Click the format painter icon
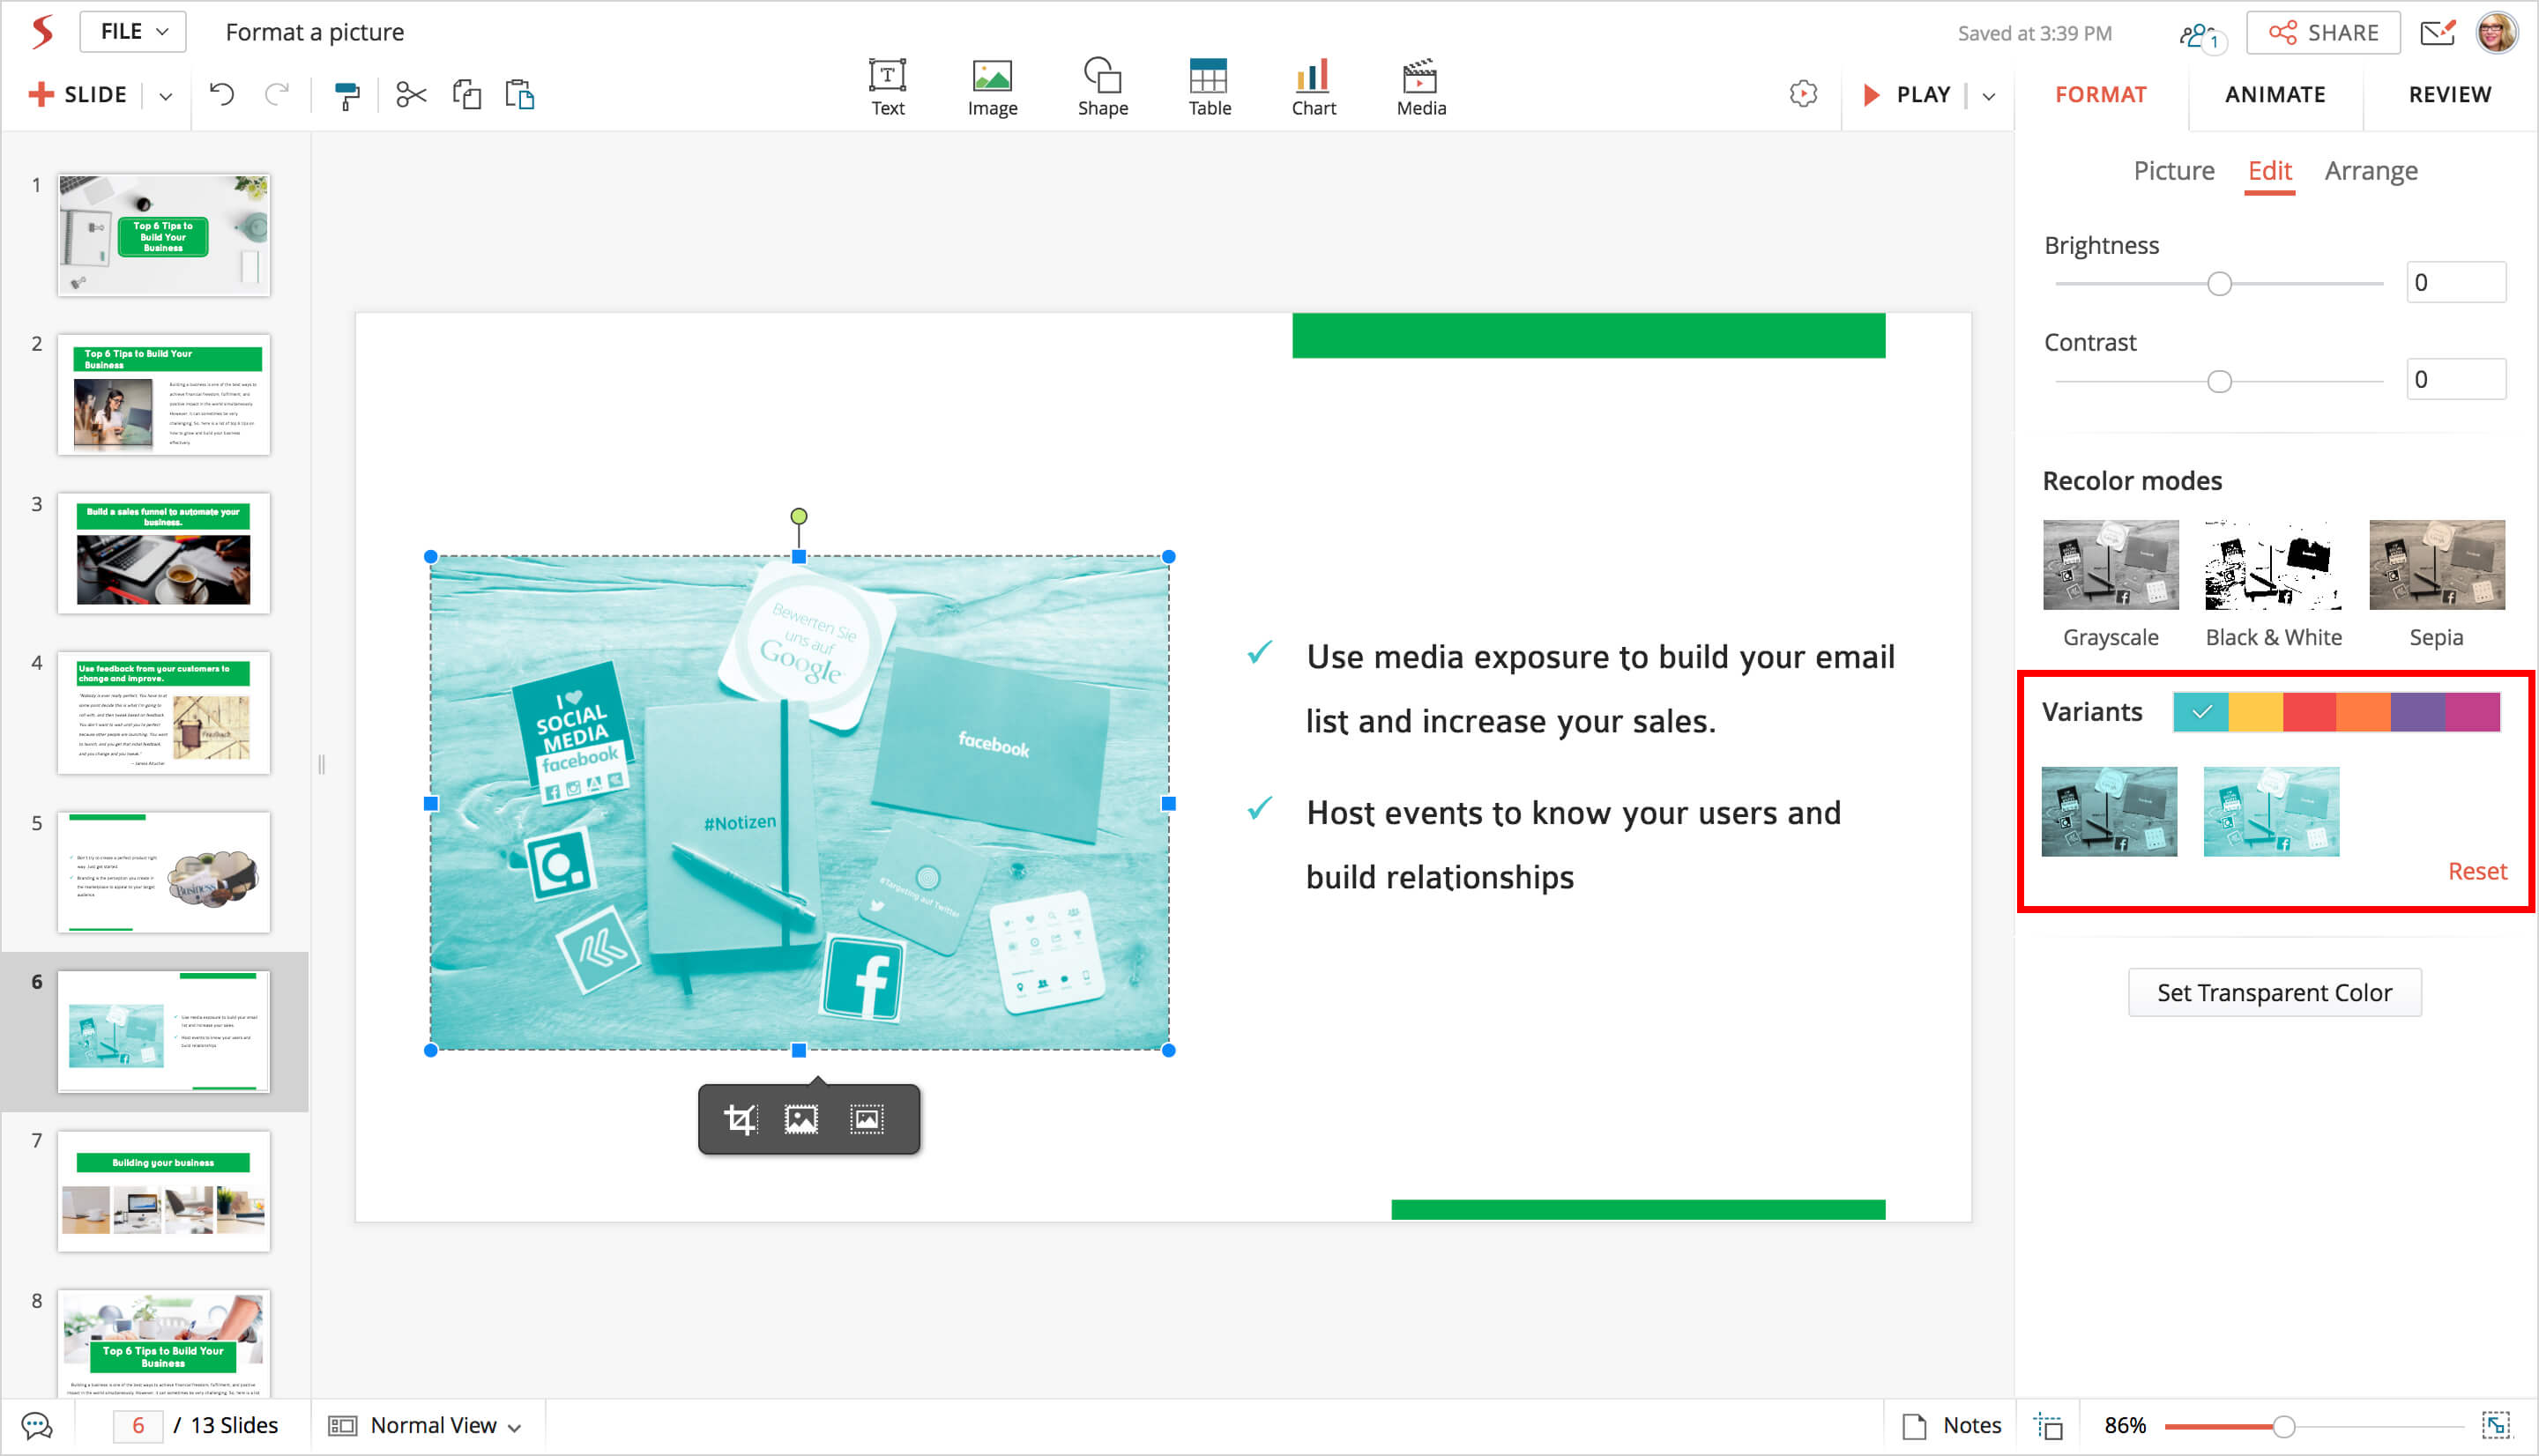 (346, 95)
